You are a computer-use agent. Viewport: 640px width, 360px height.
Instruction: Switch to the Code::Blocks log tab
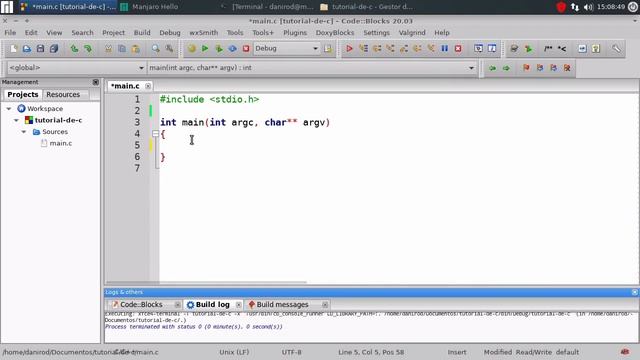(x=141, y=304)
